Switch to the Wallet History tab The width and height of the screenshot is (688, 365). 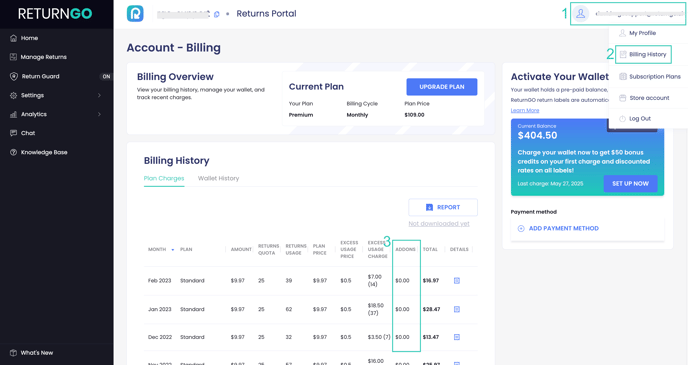(x=219, y=178)
